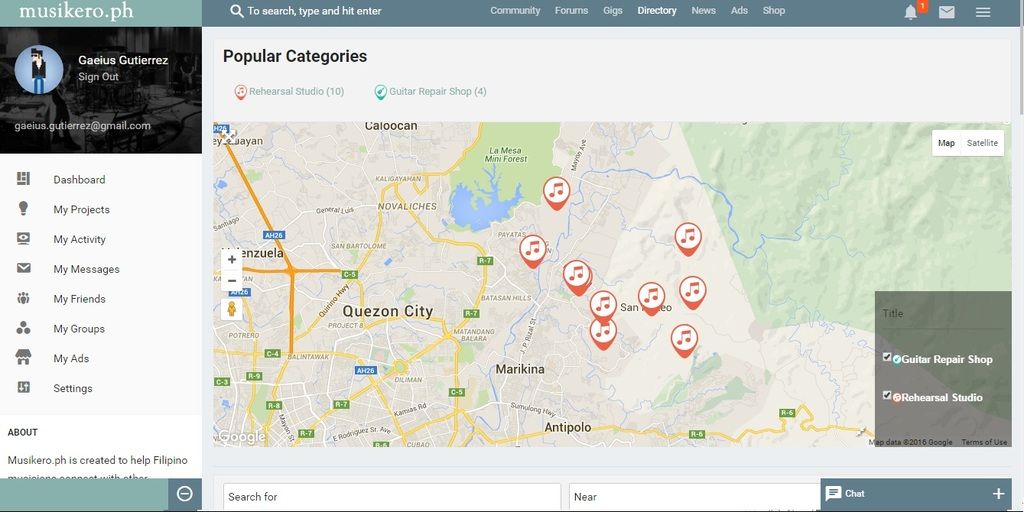Switch map to Satellite view
The height and width of the screenshot is (512, 1024).
[x=982, y=143]
